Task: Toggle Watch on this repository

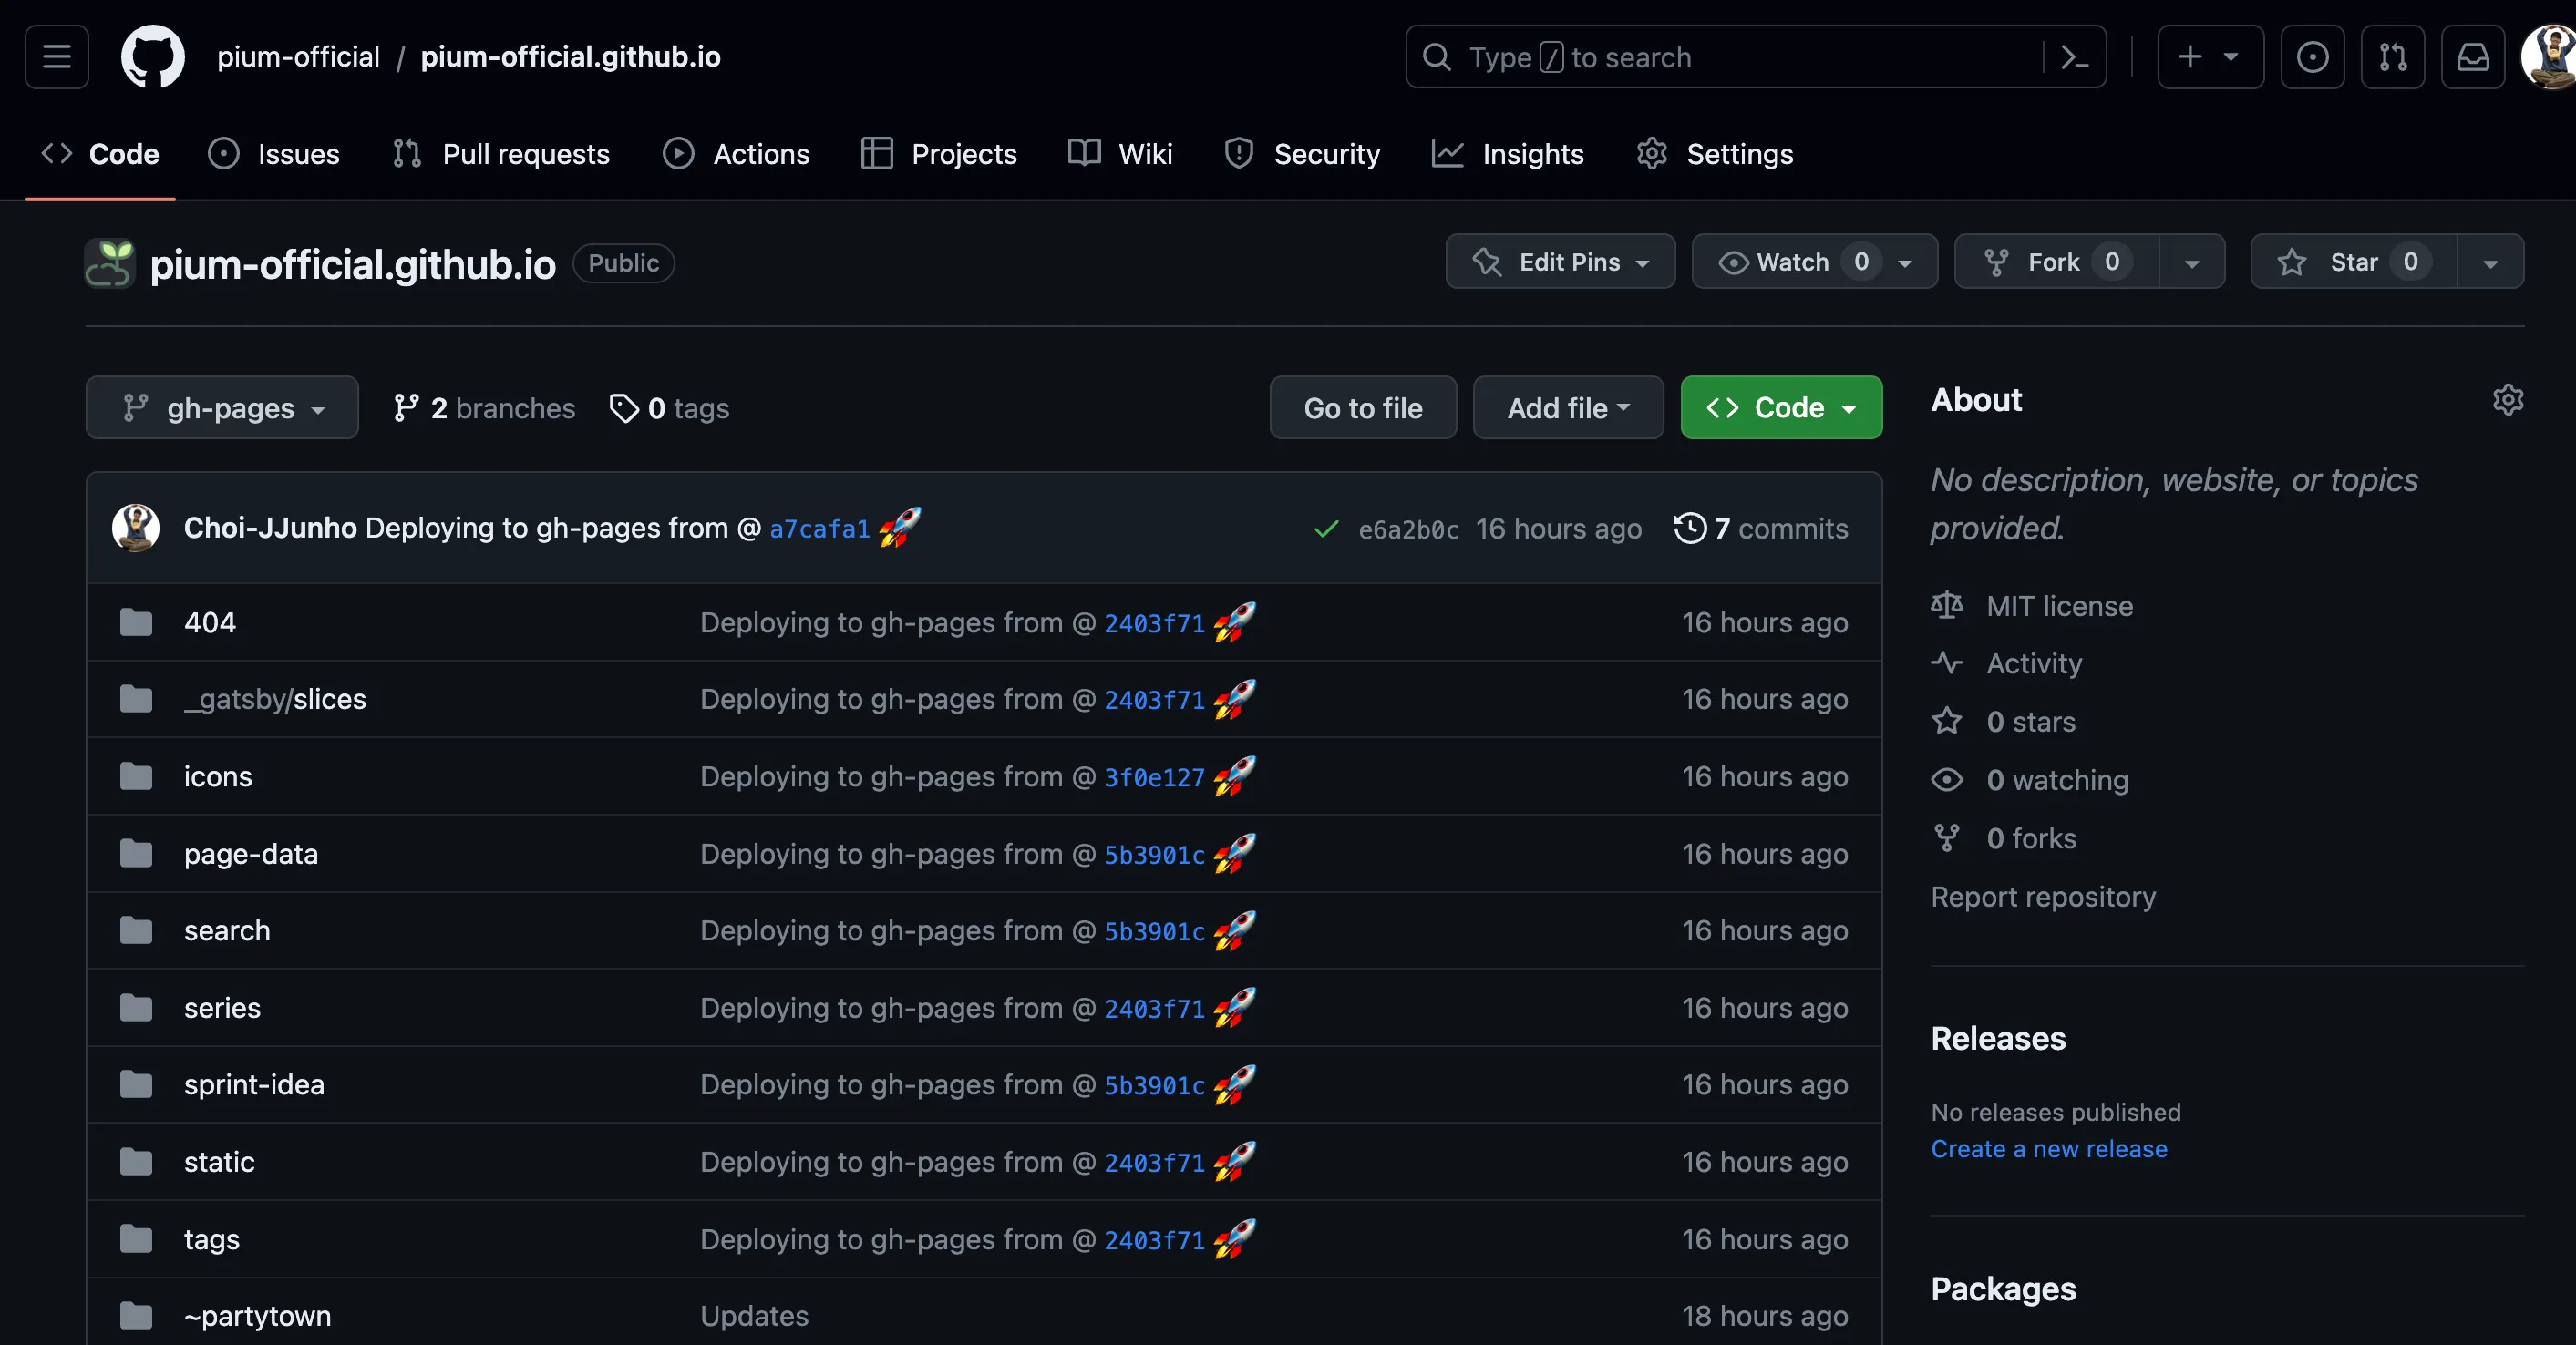Action: pyautogui.click(x=1791, y=262)
